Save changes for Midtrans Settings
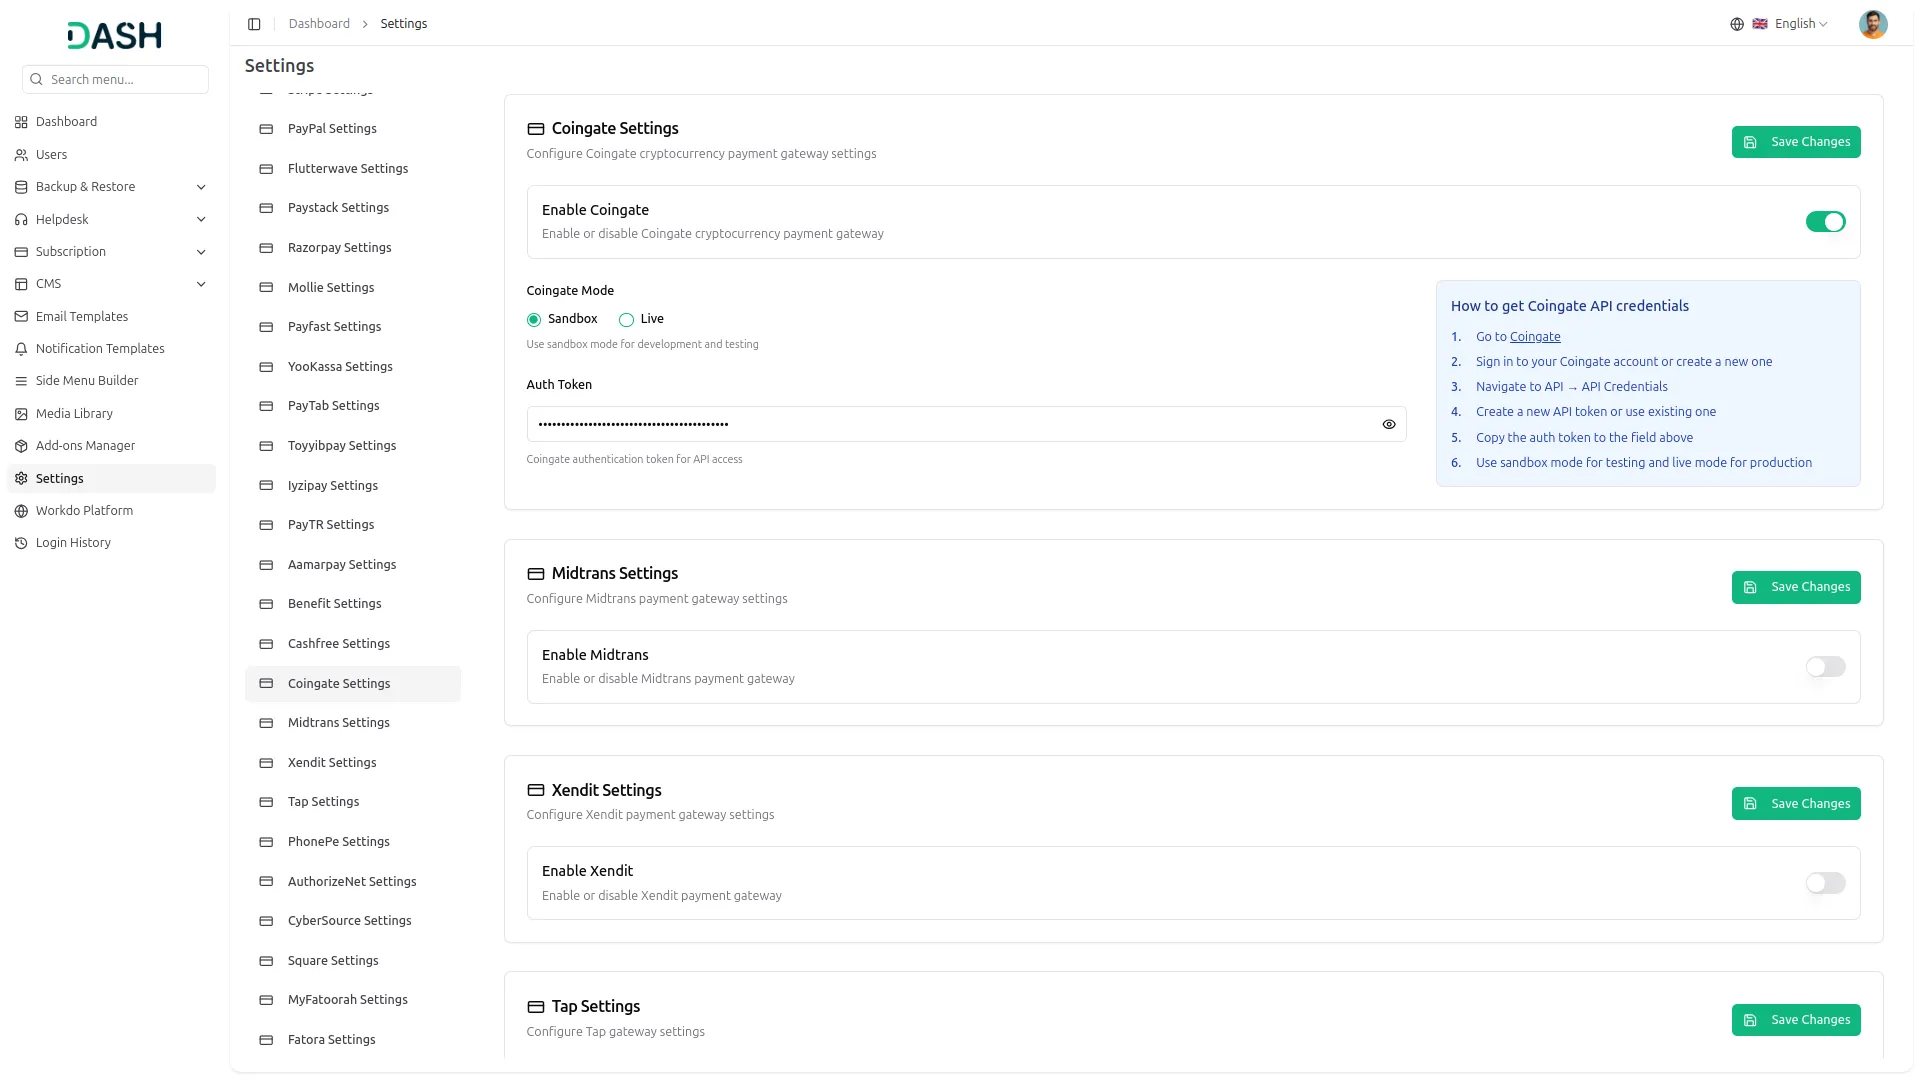The image size is (1920, 1080). tap(1796, 587)
